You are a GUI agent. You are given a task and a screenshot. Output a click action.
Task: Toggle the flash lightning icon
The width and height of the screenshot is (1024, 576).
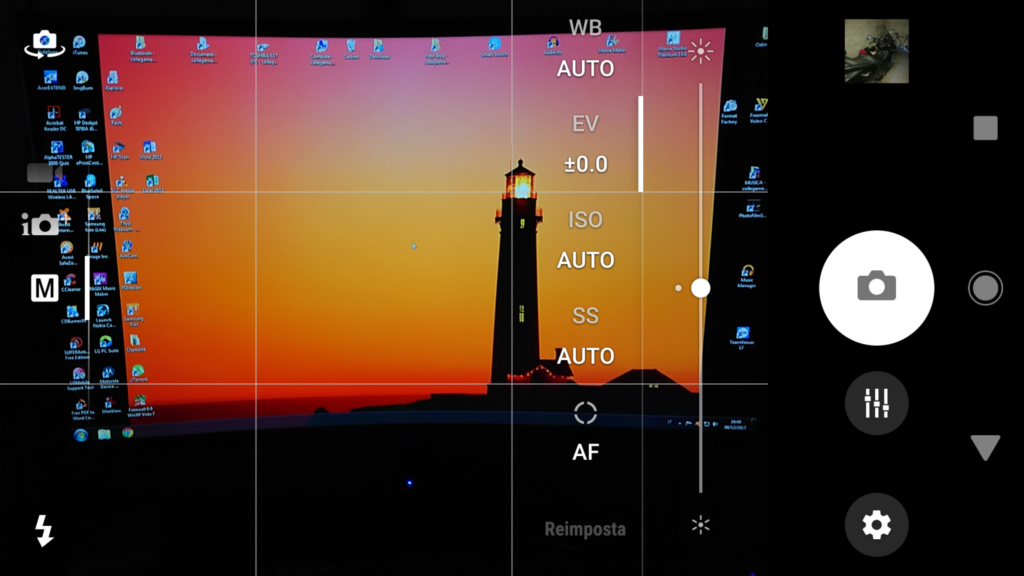[x=44, y=530]
